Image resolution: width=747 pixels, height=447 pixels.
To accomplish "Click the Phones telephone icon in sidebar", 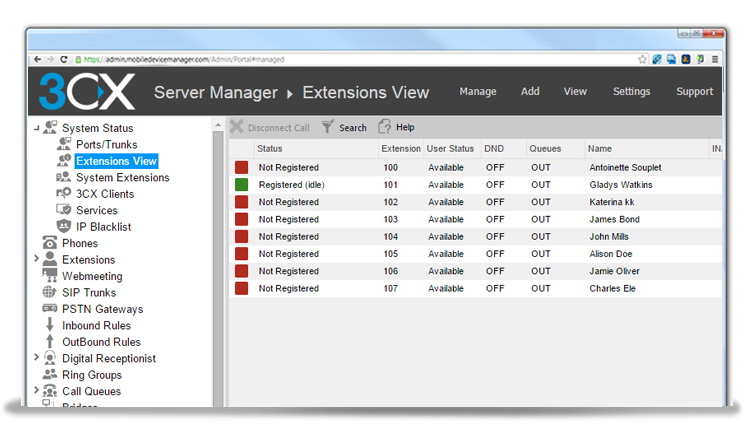I will point(49,243).
